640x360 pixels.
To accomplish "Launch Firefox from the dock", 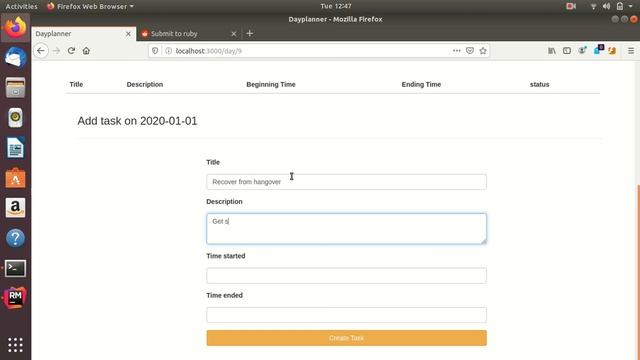I will (x=16, y=28).
